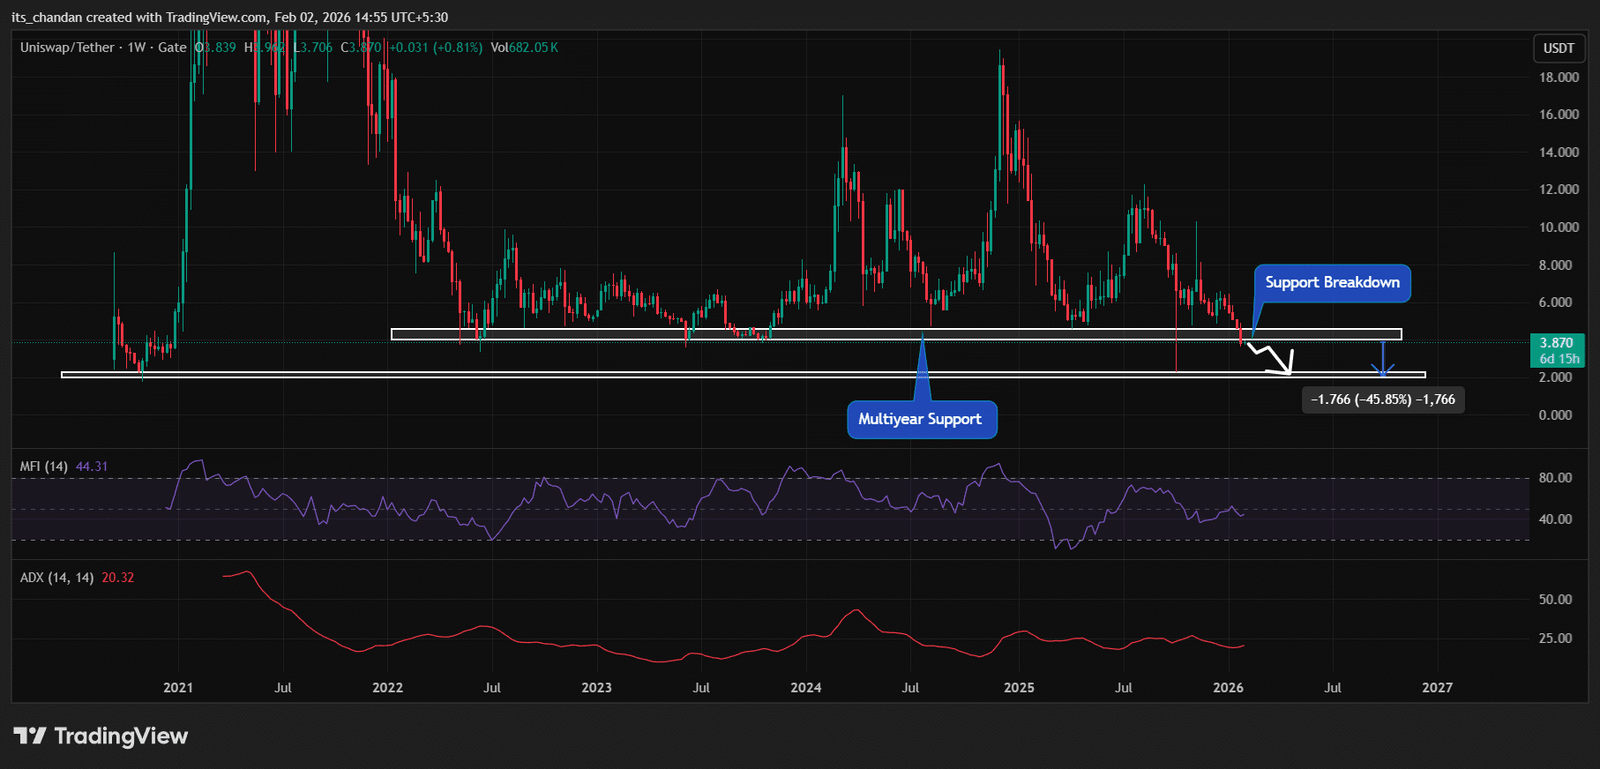Open the USDT currency selector
This screenshot has width=1600, height=769.
pyautogui.click(x=1558, y=48)
